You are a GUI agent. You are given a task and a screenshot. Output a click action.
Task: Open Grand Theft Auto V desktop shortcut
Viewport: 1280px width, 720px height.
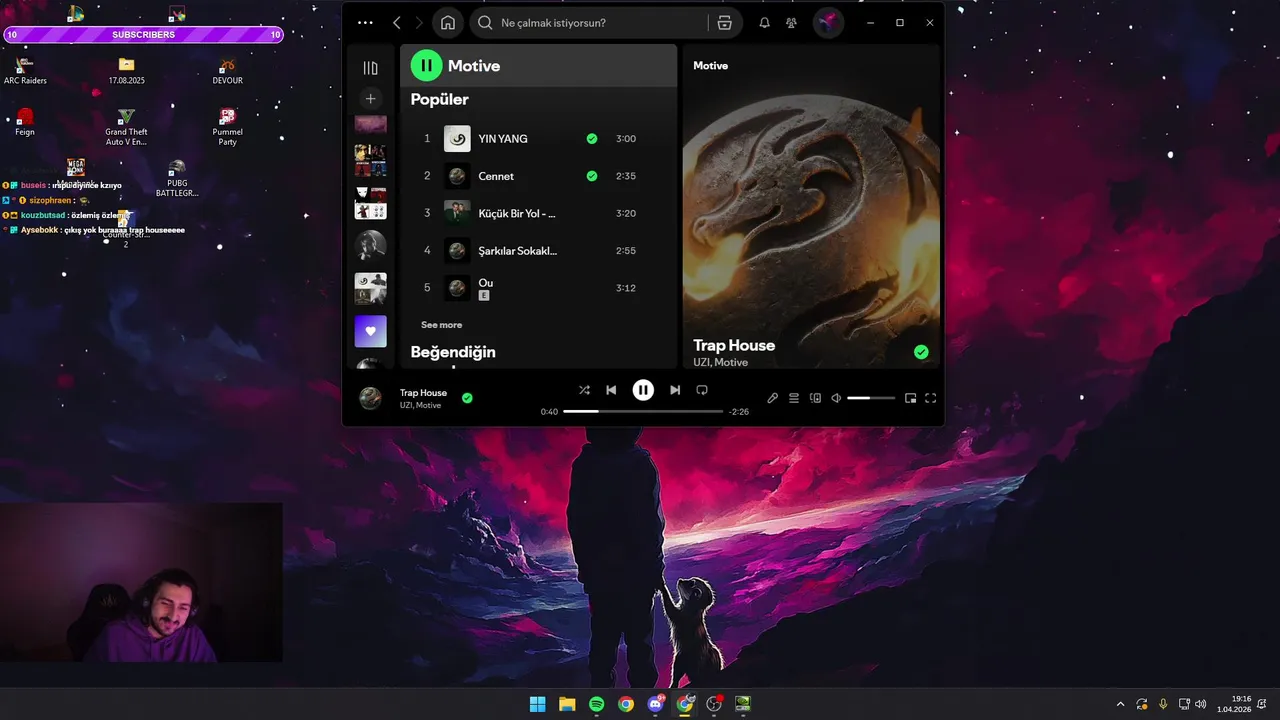pyautogui.click(x=126, y=127)
